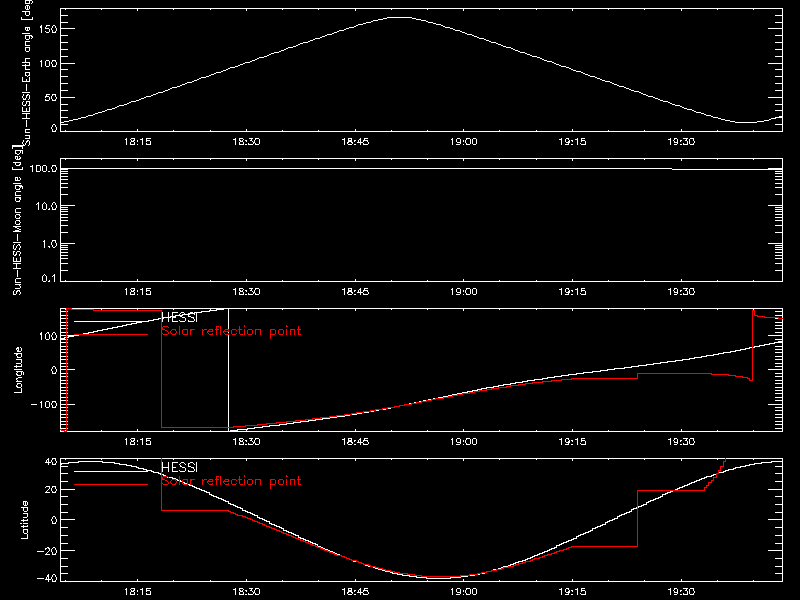
Task: Click '19:15' time label under Moon angle plot
Action: 572,292
